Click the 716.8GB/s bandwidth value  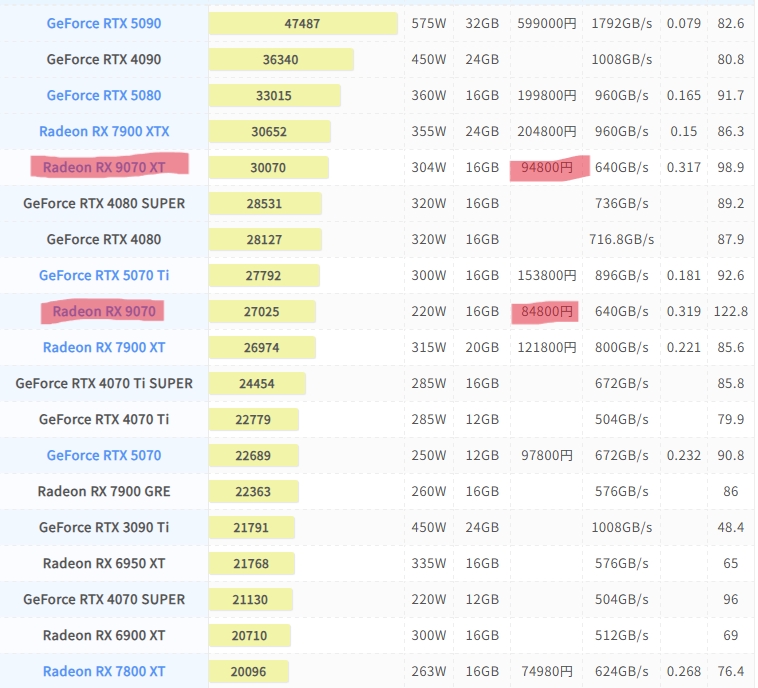tap(622, 239)
